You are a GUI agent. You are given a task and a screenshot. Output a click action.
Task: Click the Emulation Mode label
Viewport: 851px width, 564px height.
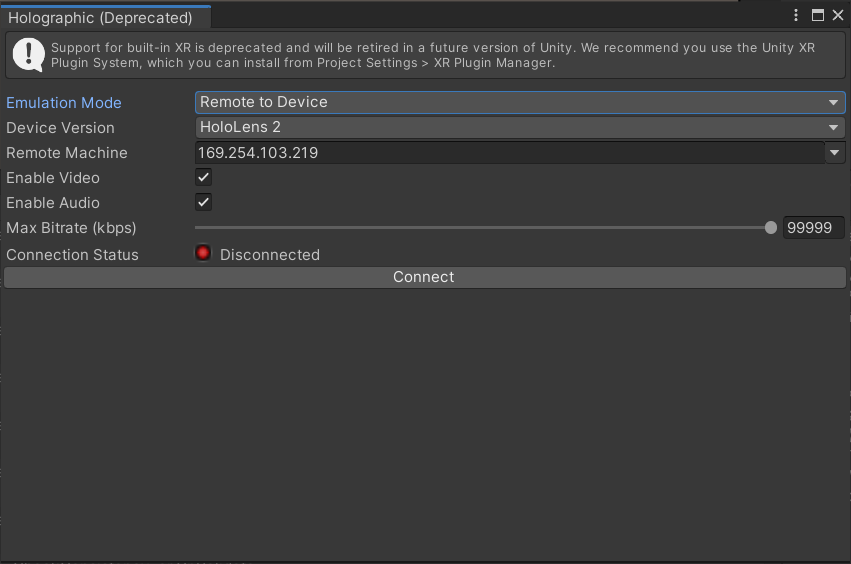pos(64,103)
